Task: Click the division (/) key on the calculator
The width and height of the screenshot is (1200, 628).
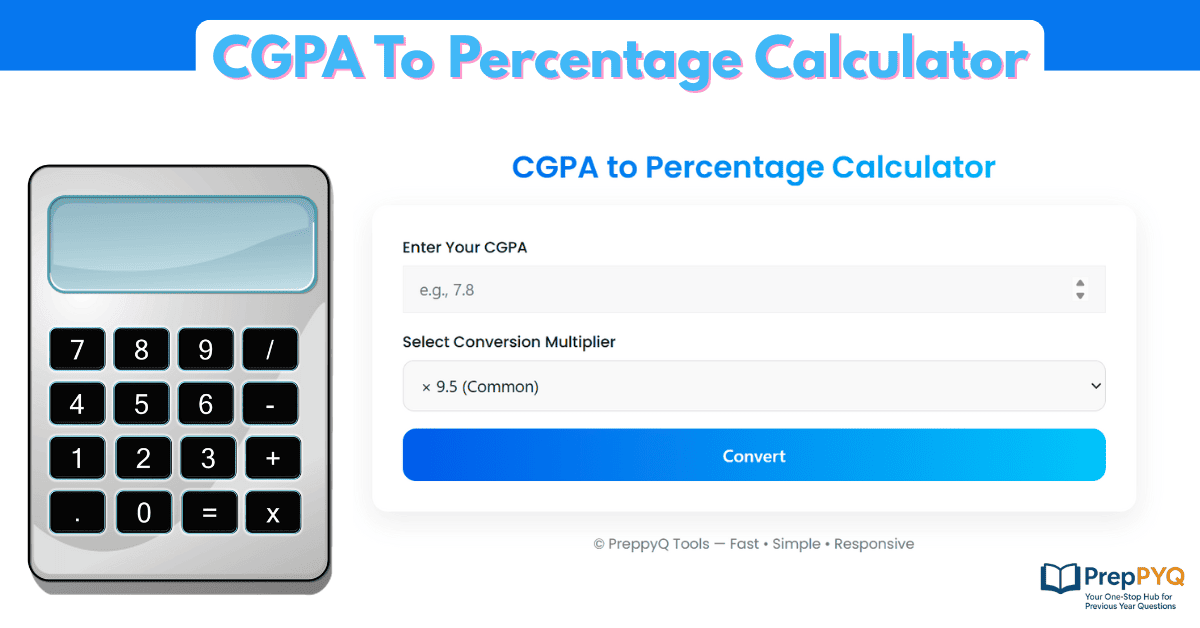Action: (270, 349)
